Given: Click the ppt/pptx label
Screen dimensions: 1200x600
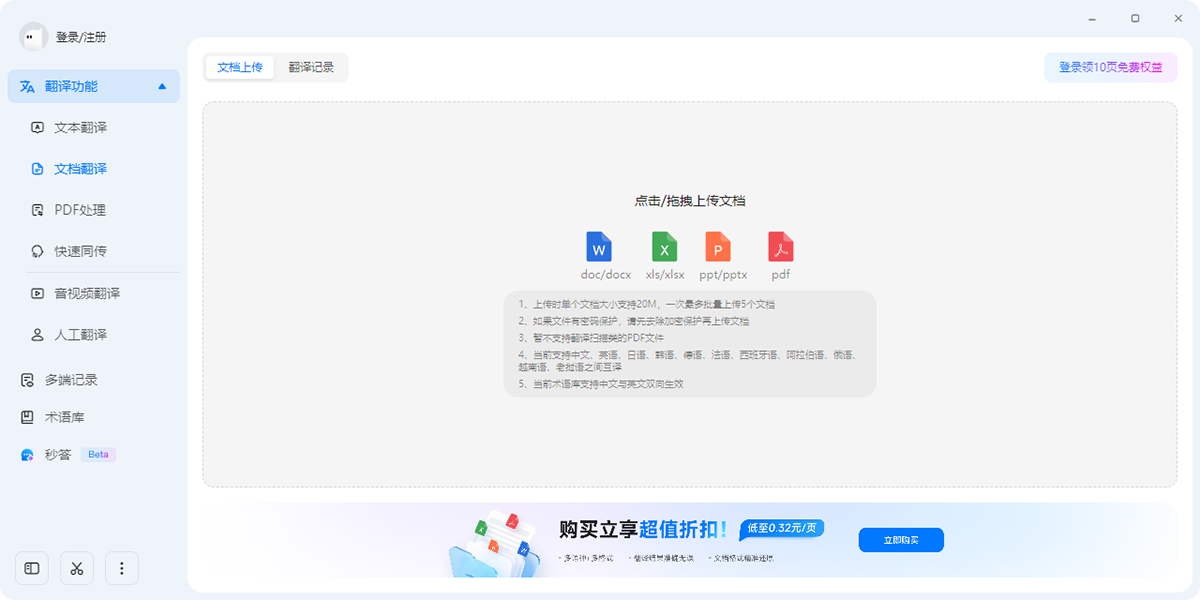Looking at the screenshot, I should 723,275.
